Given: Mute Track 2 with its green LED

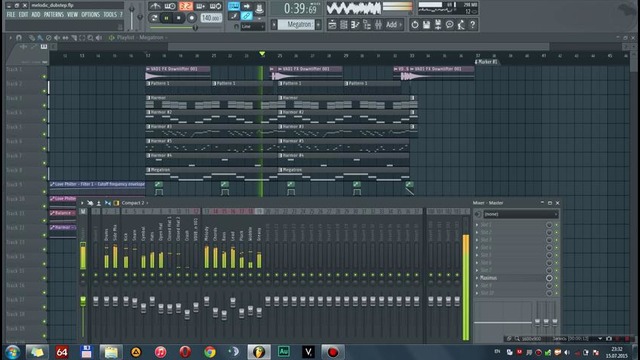Looking at the screenshot, I should (44, 91).
